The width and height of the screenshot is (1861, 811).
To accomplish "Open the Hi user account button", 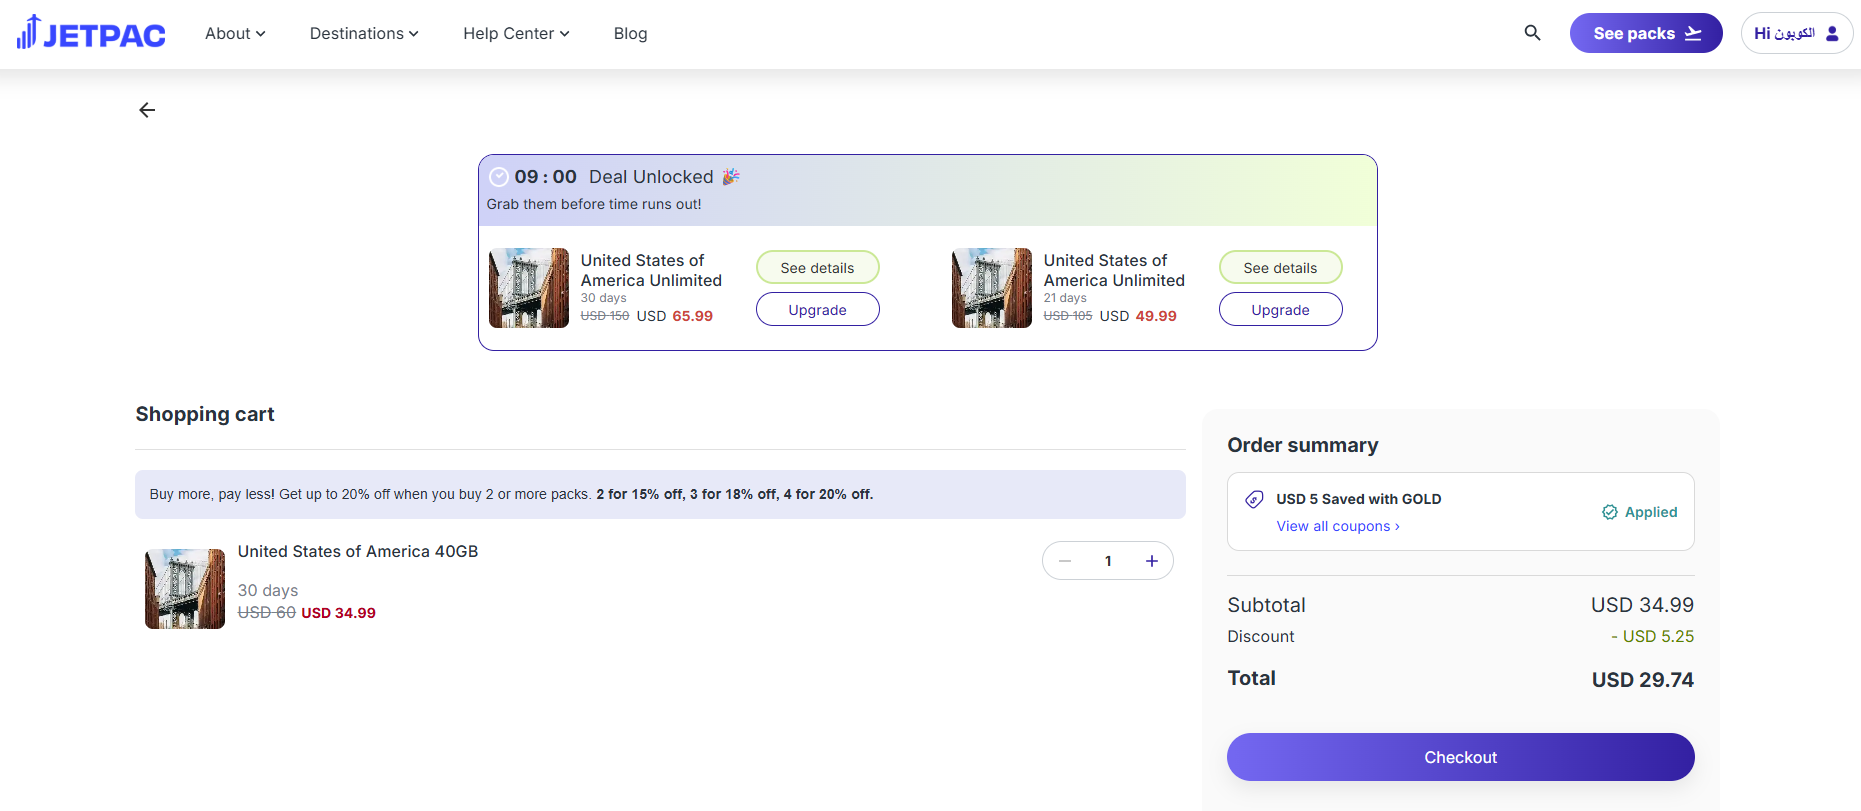I will click(x=1797, y=33).
